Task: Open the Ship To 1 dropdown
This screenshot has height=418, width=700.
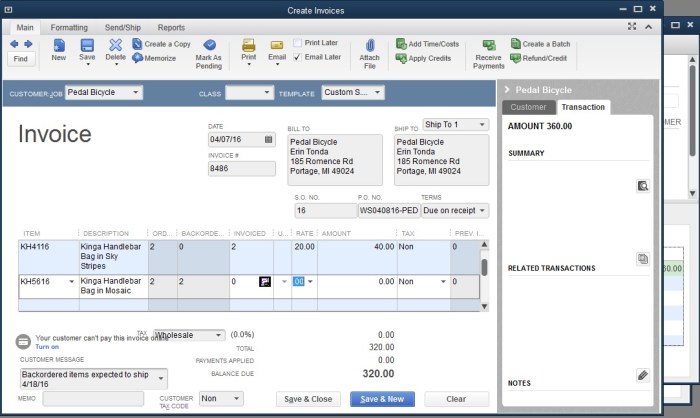Action: click(482, 125)
